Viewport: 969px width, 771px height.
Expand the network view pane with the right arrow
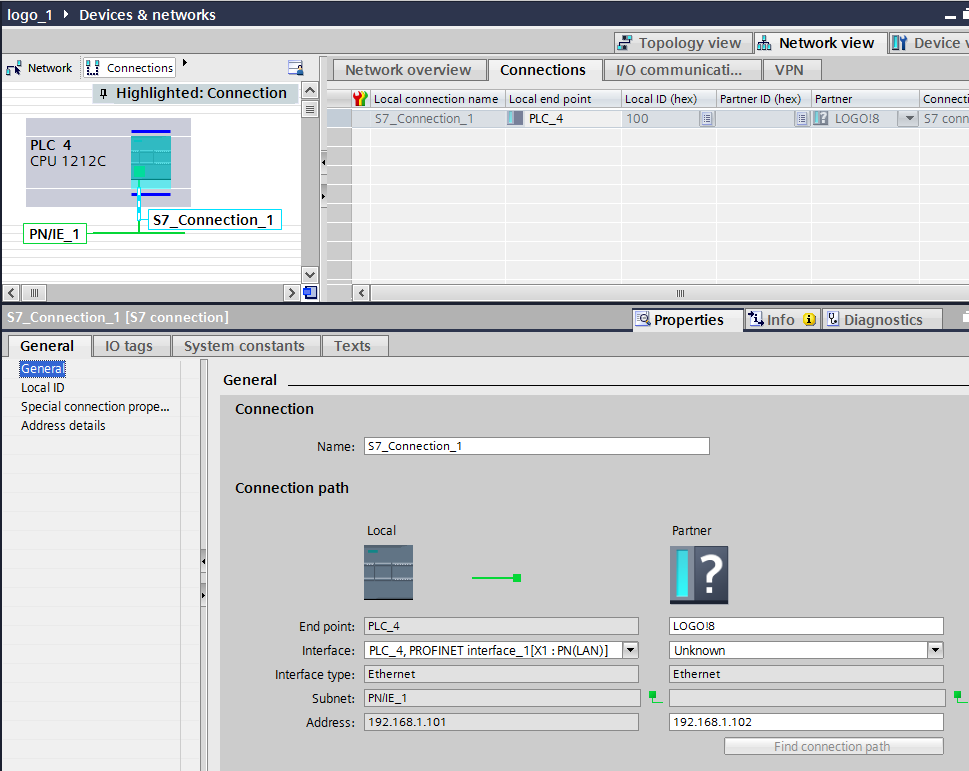point(323,196)
